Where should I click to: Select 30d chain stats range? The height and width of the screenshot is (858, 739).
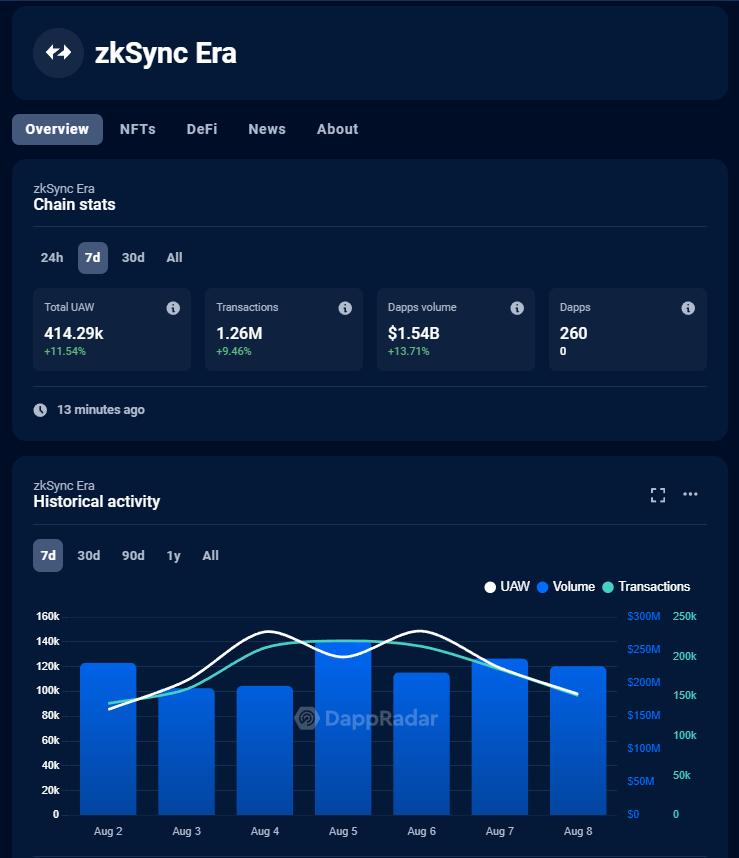click(x=133, y=258)
